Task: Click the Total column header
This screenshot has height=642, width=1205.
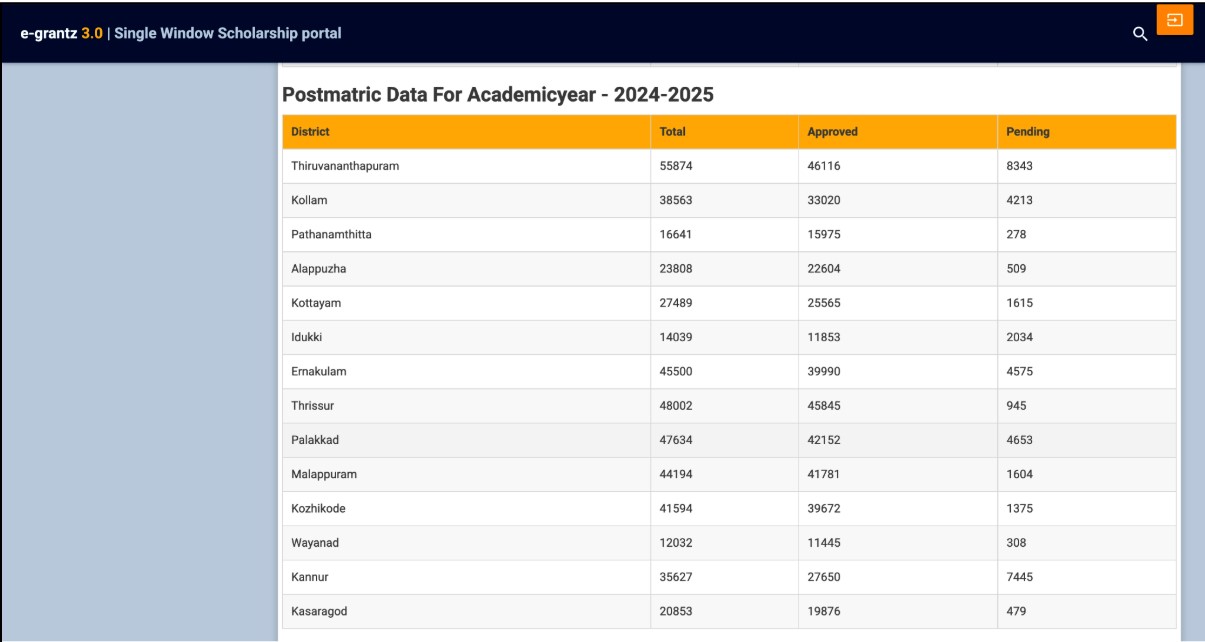Action: click(725, 132)
